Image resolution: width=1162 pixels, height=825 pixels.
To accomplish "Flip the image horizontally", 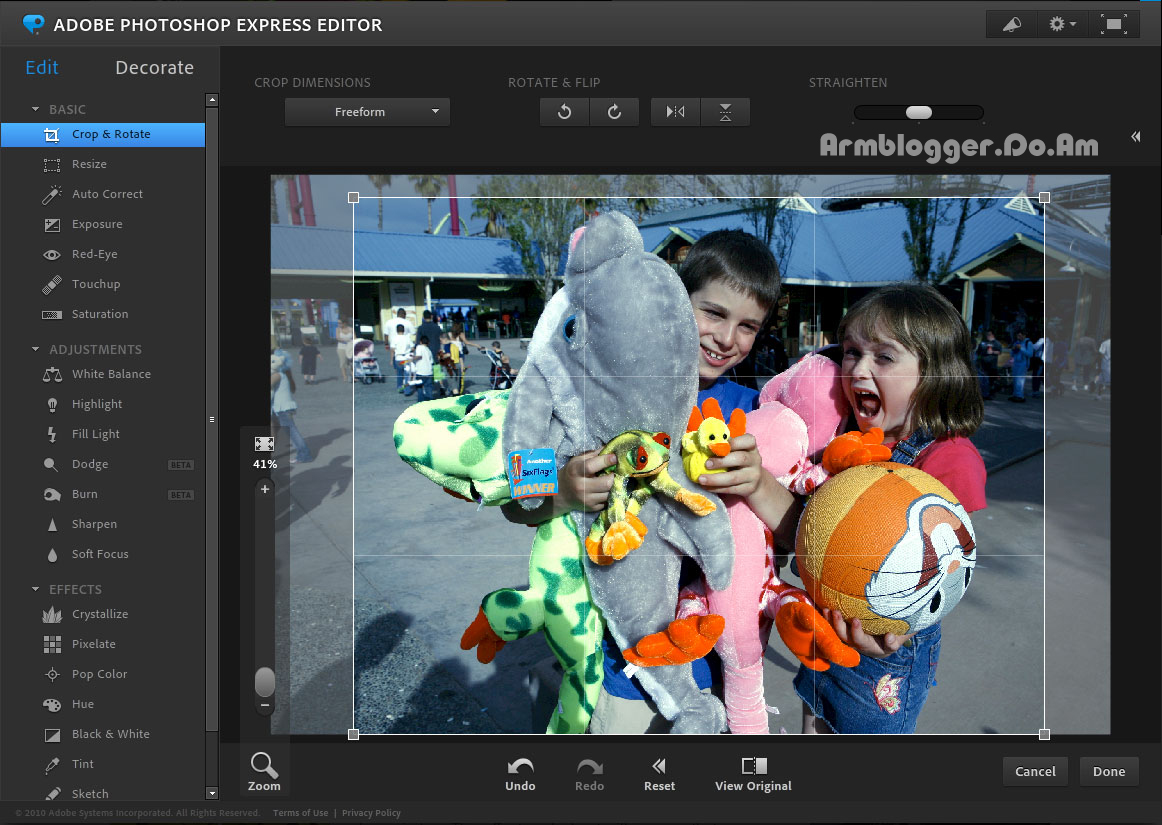I will (675, 112).
